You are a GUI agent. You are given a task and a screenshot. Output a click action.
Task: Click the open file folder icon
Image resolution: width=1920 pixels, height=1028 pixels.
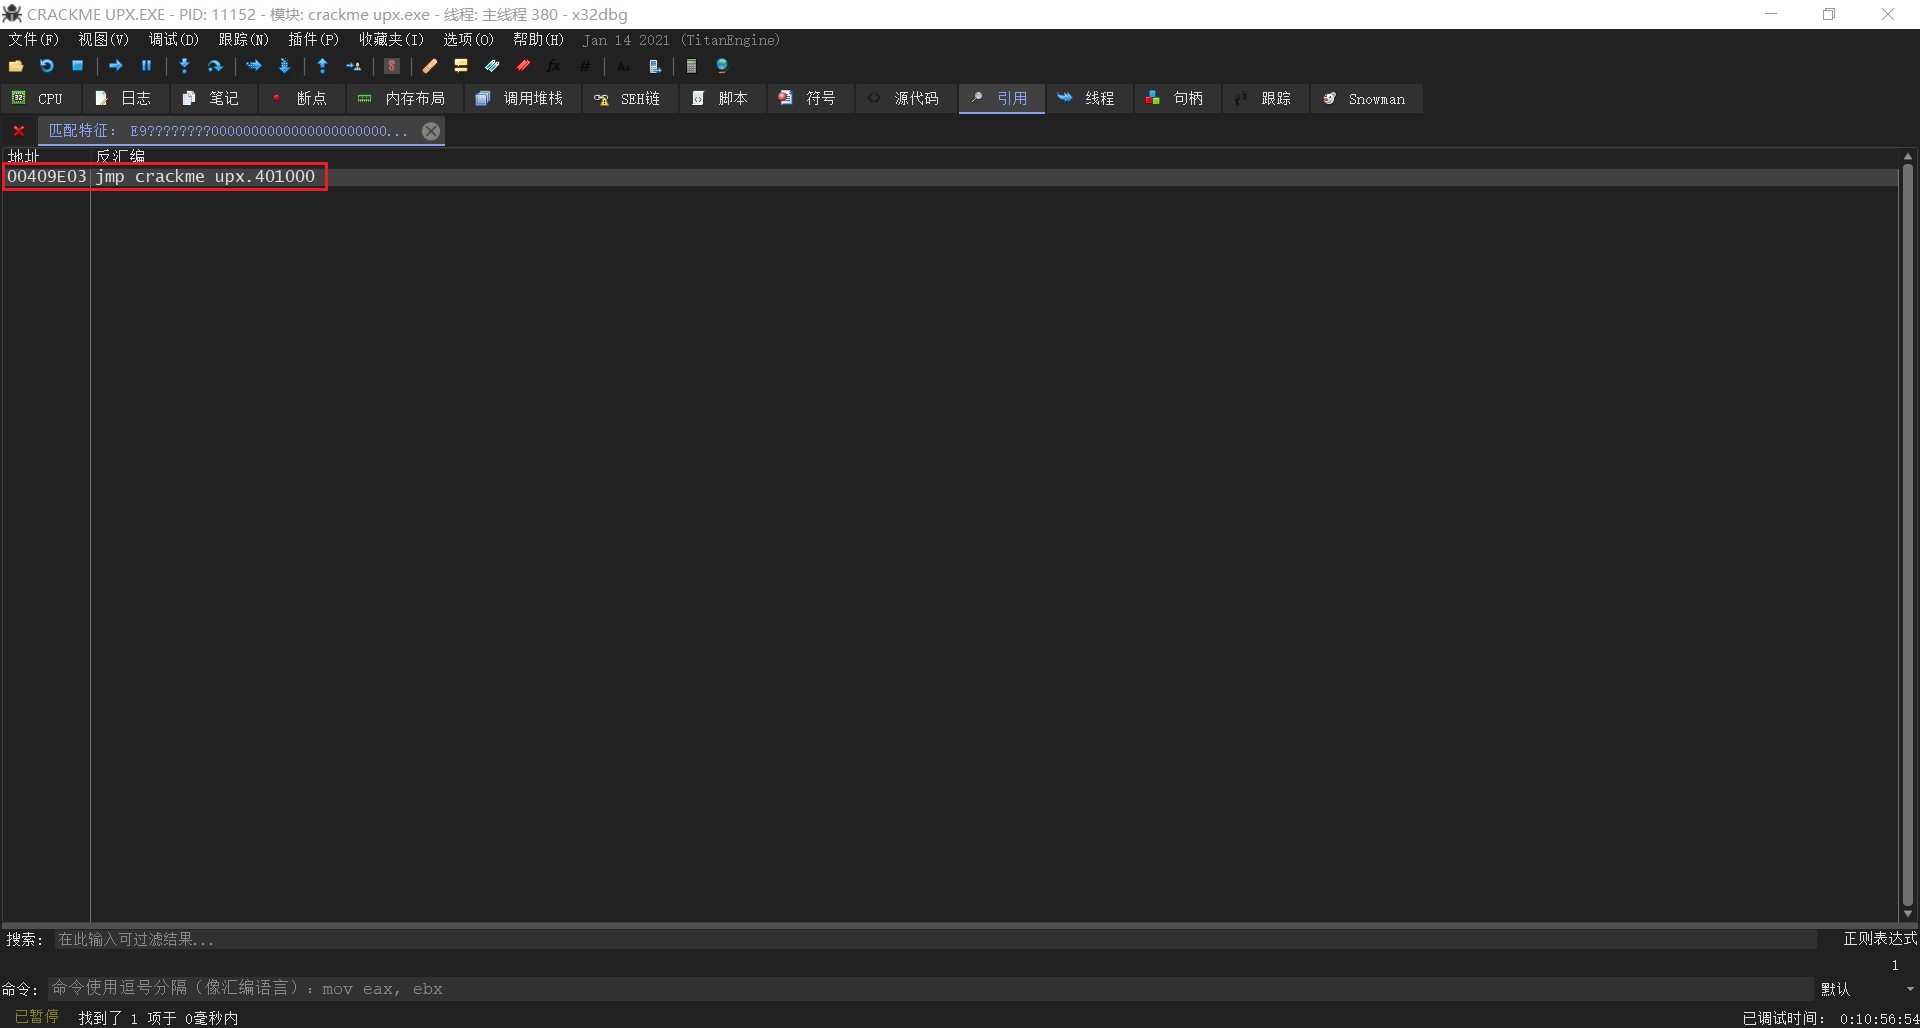tap(16, 66)
